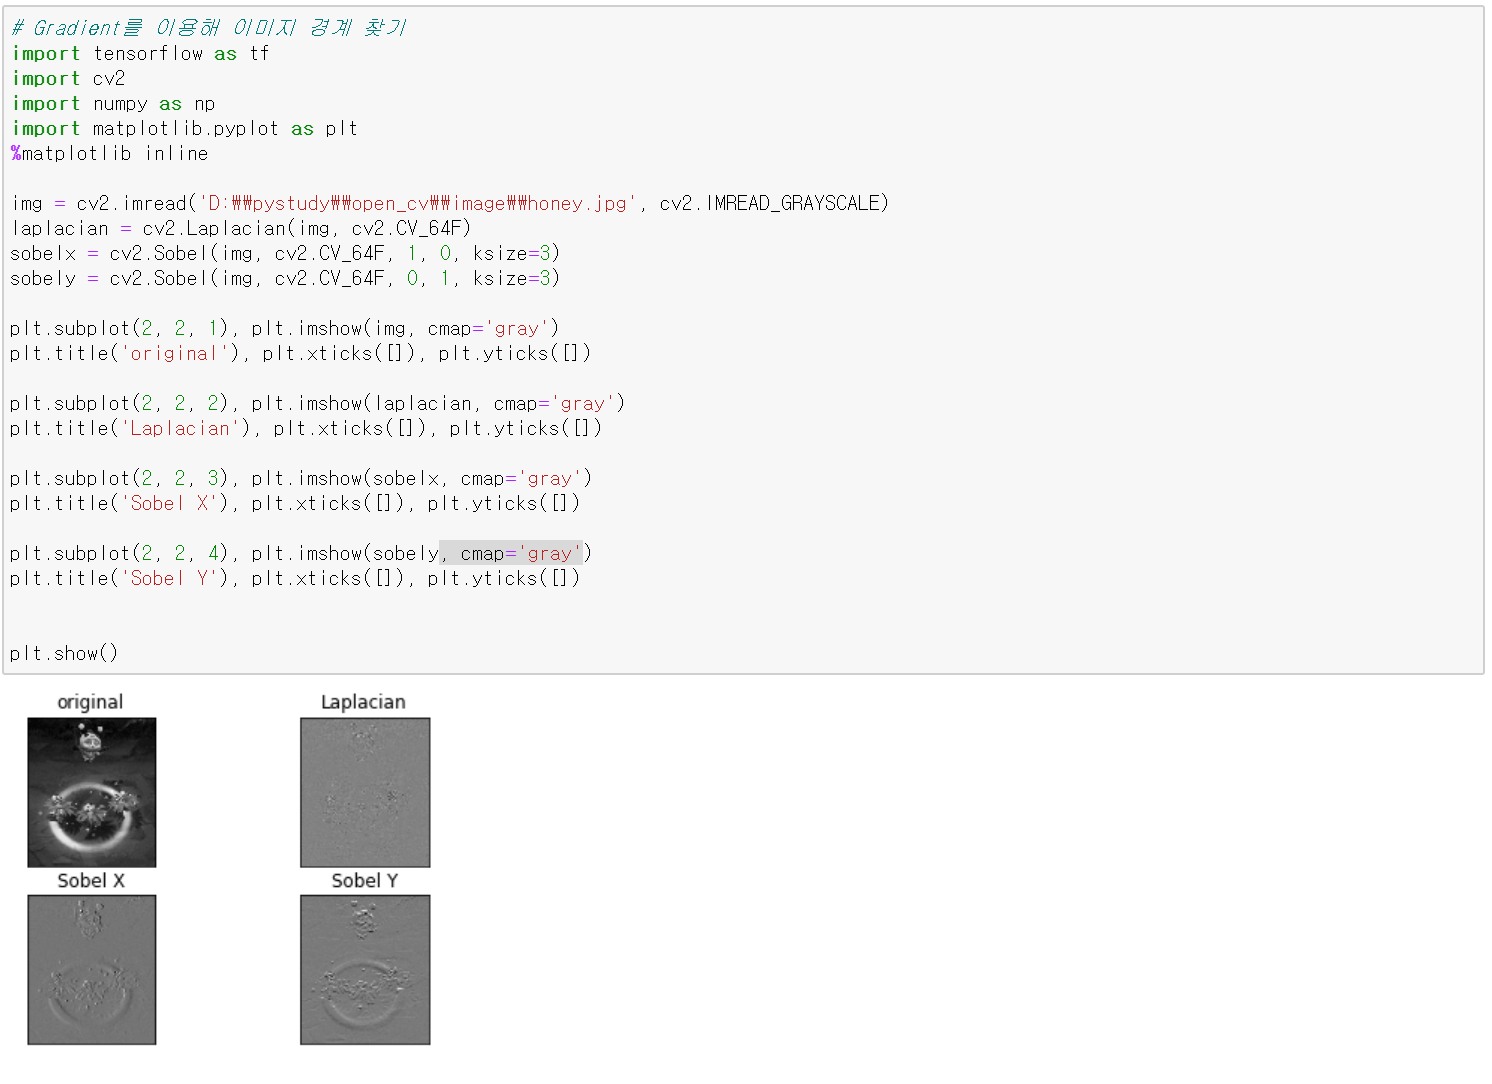Click the 'import tensorflow as tf' line
Viewport: 1492px width, 1084px height.
click(141, 54)
